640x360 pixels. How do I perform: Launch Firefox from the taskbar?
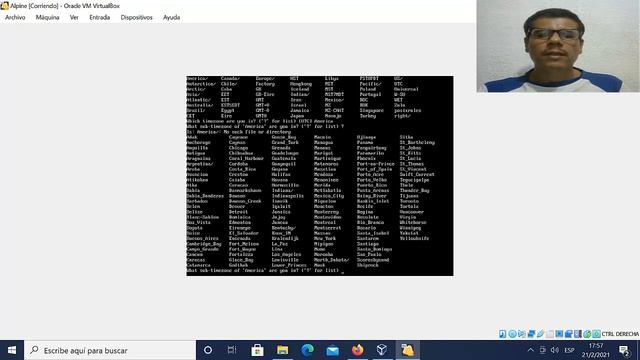(x=357, y=350)
